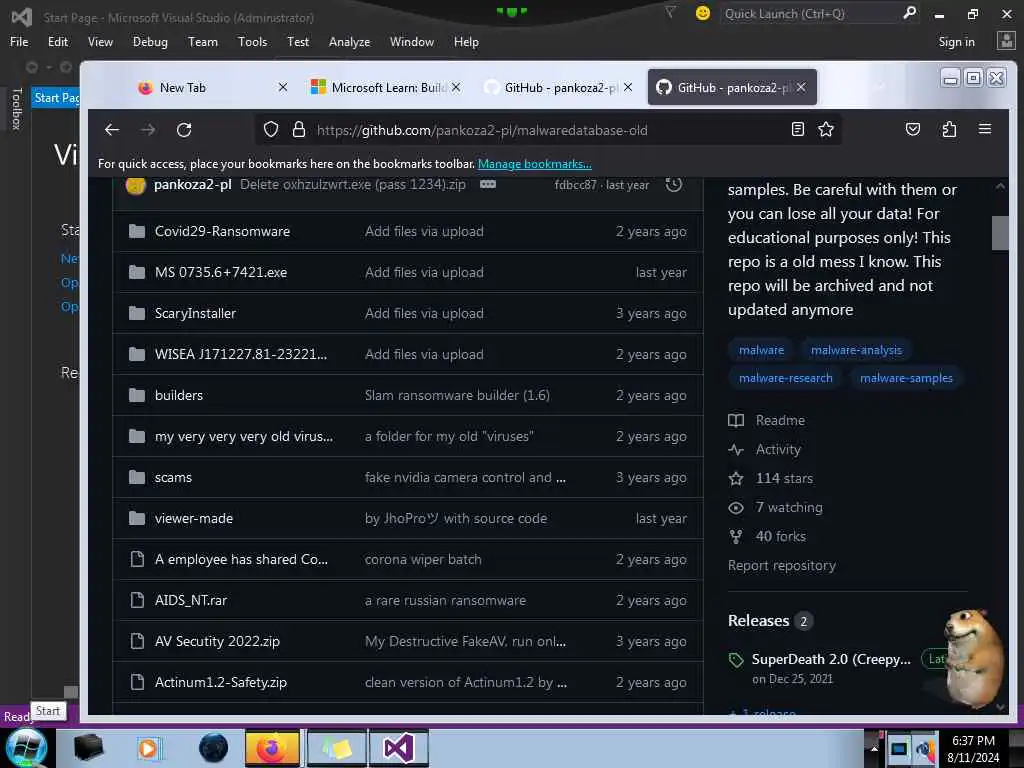Viewport: 1024px width, 768px height.
Task: Show site security via padlock icon
Action: 298,129
